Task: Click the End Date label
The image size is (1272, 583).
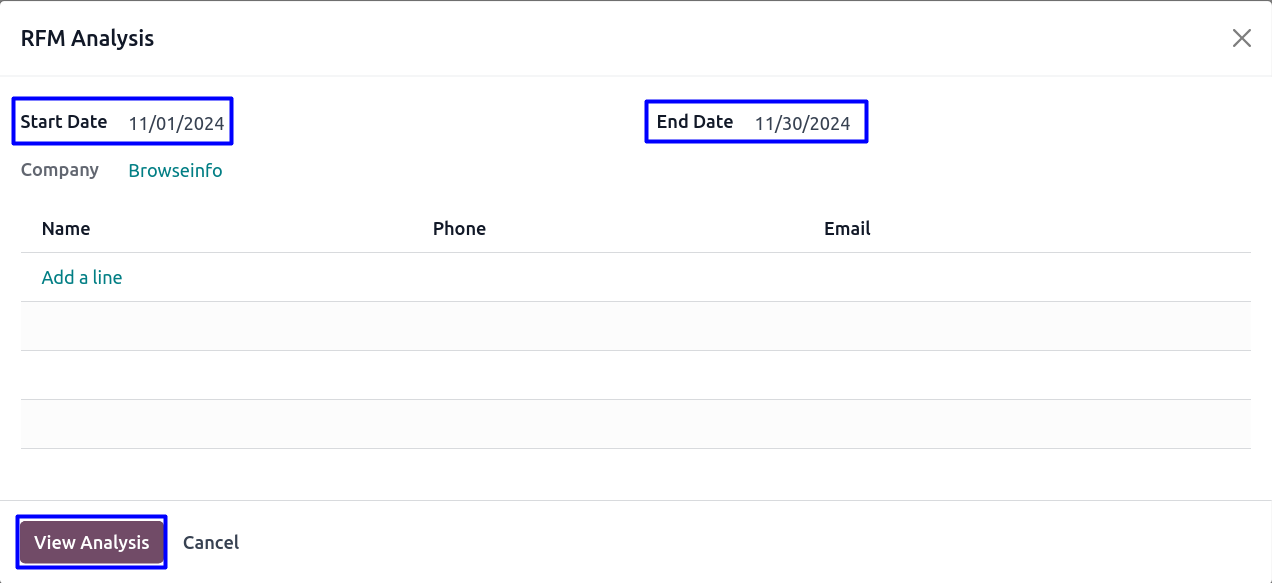Action: coord(695,122)
